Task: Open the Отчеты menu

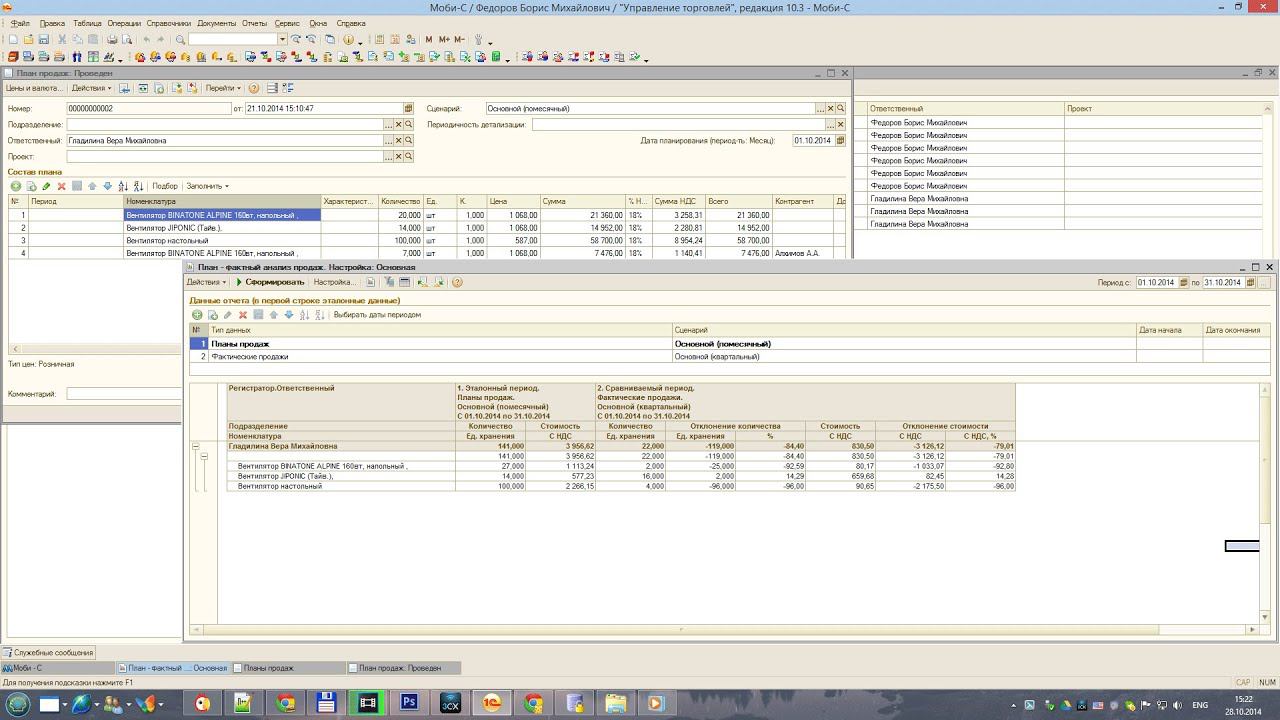Action: (254, 23)
